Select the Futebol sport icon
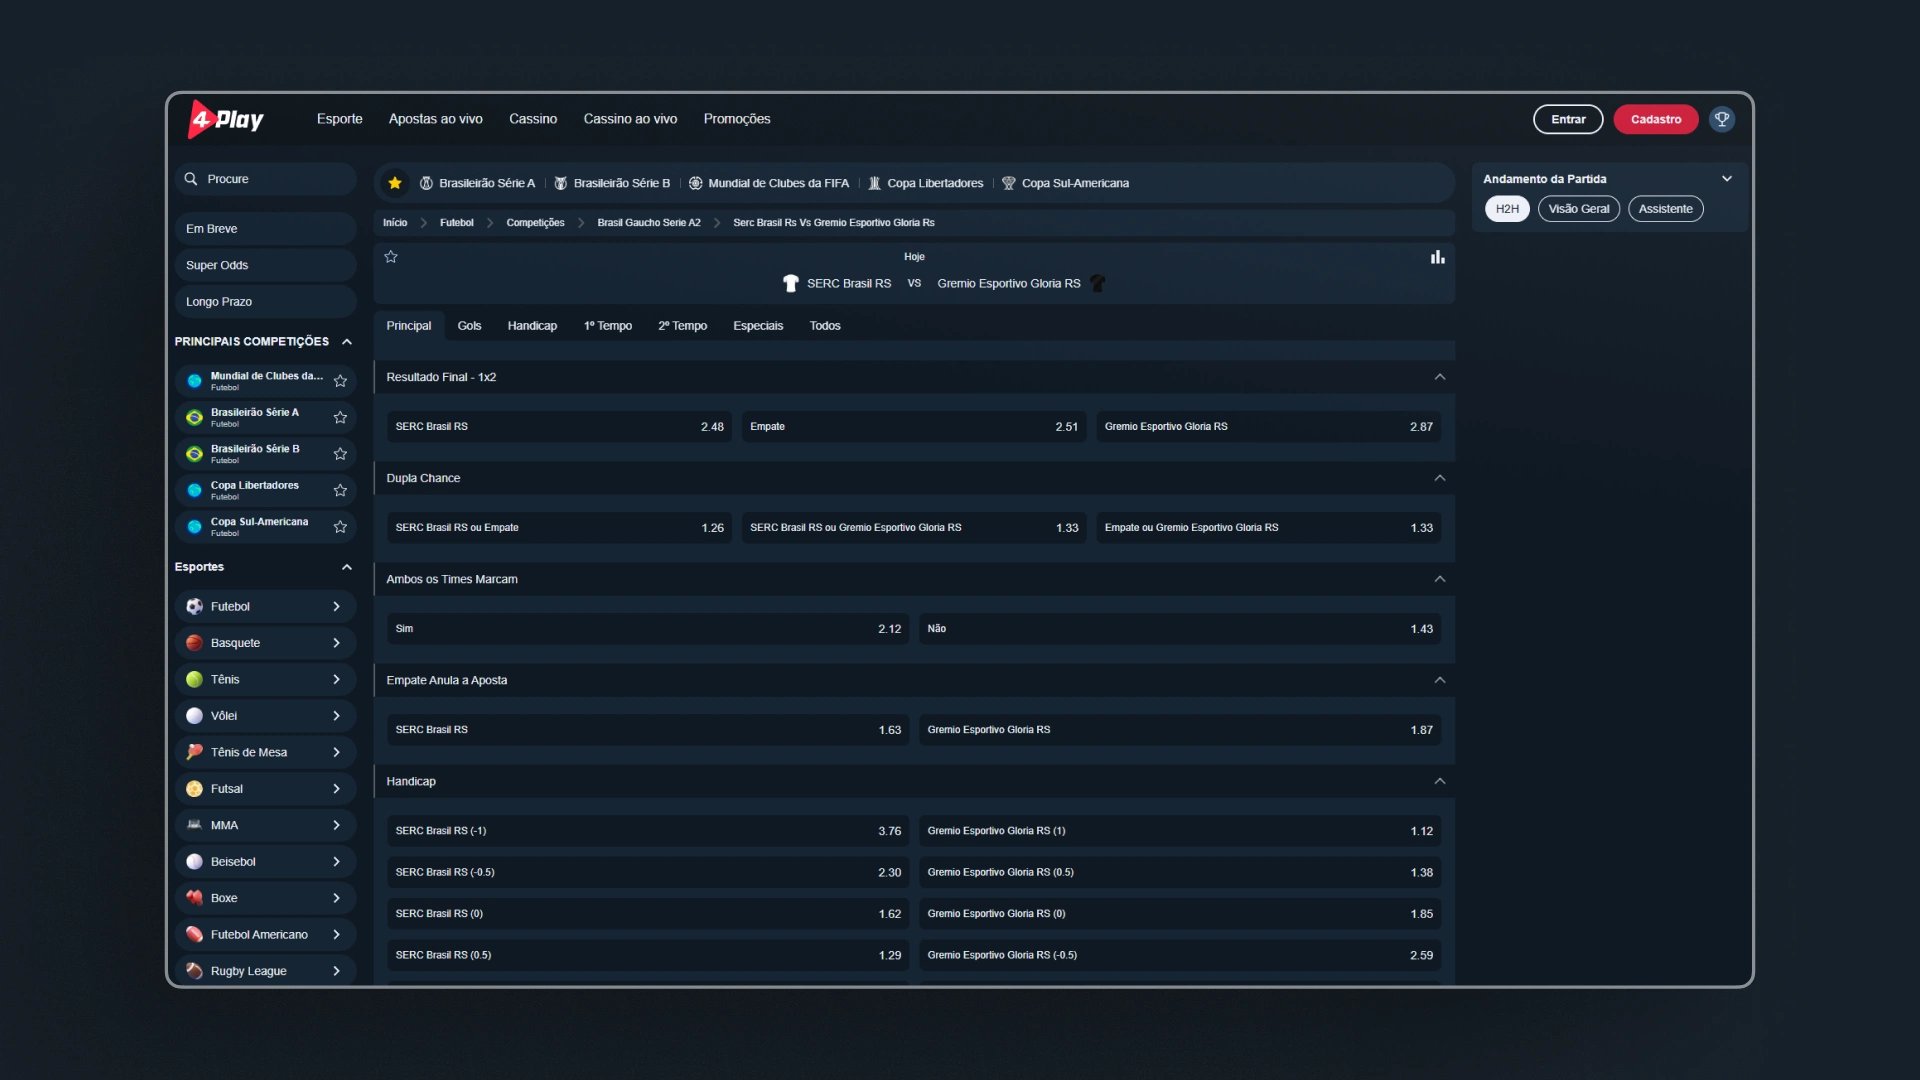The height and width of the screenshot is (1080, 1920). pyautogui.click(x=194, y=607)
